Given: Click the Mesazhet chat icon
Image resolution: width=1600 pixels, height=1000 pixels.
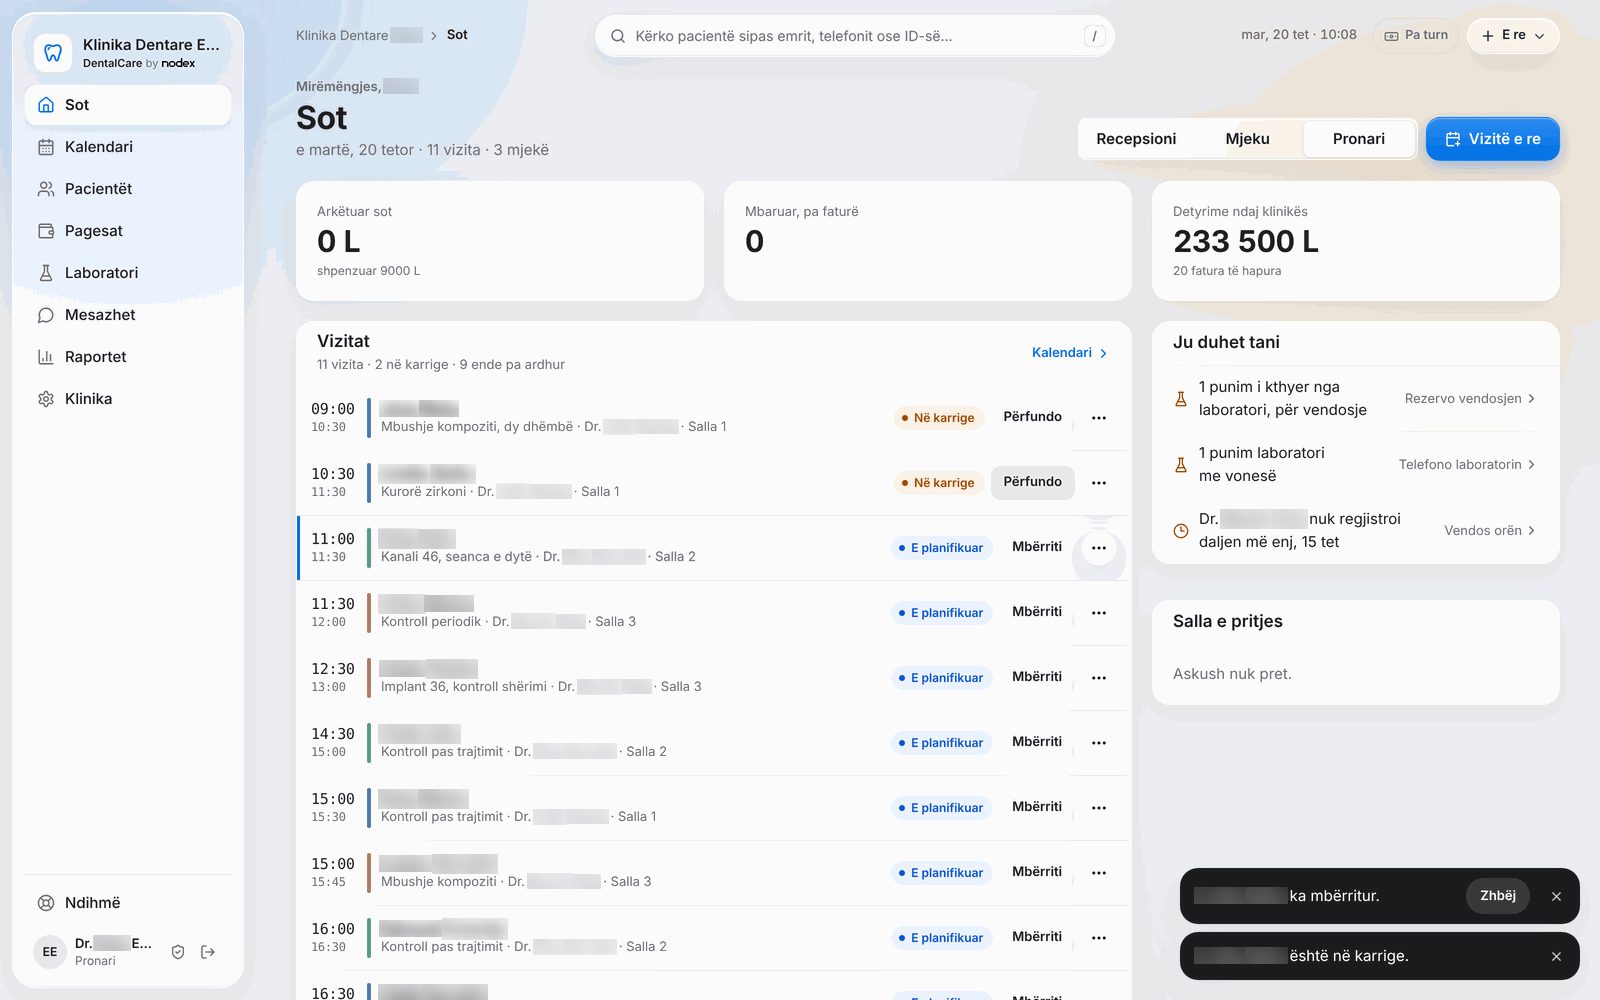Looking at the screenshot, I should (46, 315).
